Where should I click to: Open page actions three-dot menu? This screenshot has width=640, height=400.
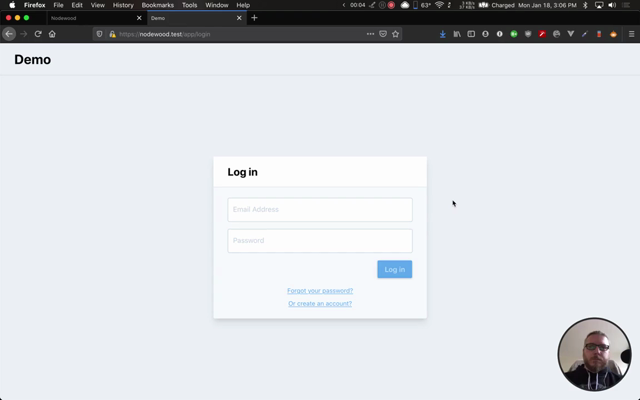click(370, 34)
